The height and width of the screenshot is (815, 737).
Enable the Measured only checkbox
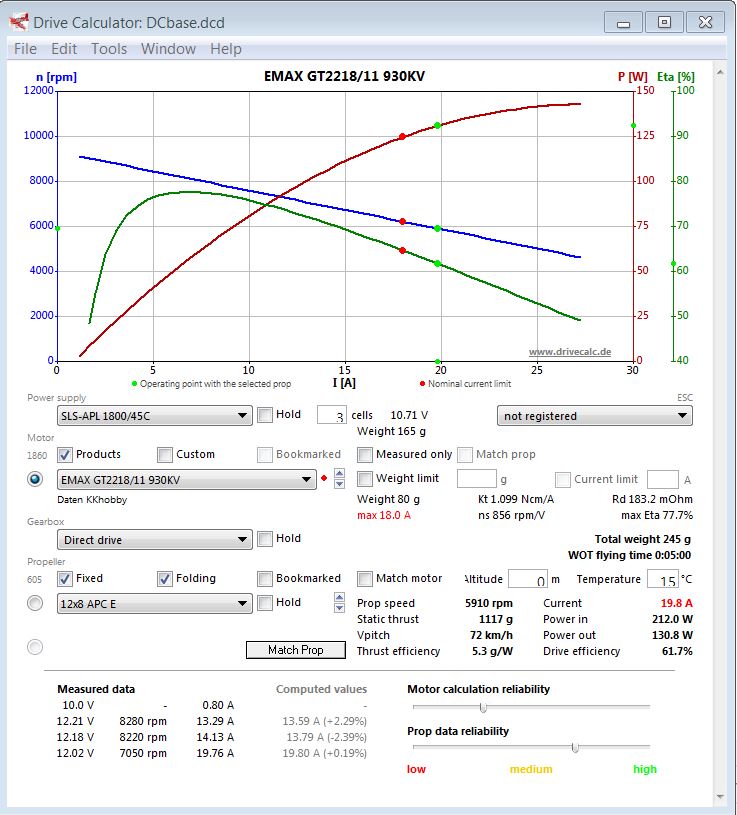pyautogui.click(x=365, y=454)
